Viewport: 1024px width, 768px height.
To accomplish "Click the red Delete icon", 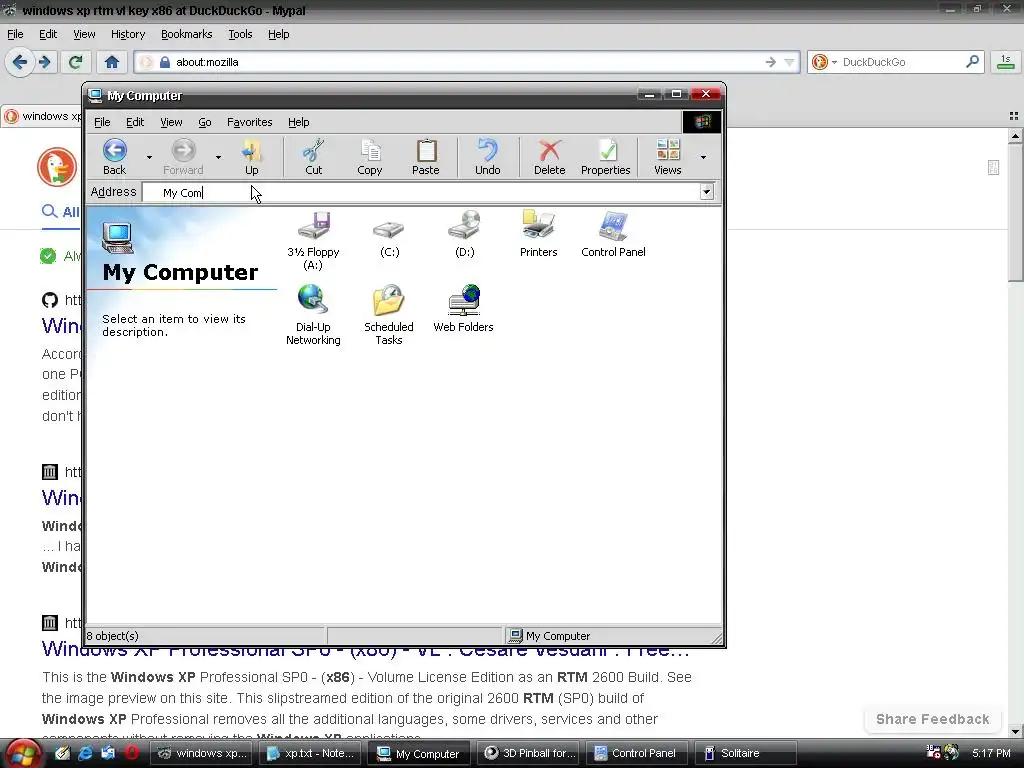I will point(550,157).
